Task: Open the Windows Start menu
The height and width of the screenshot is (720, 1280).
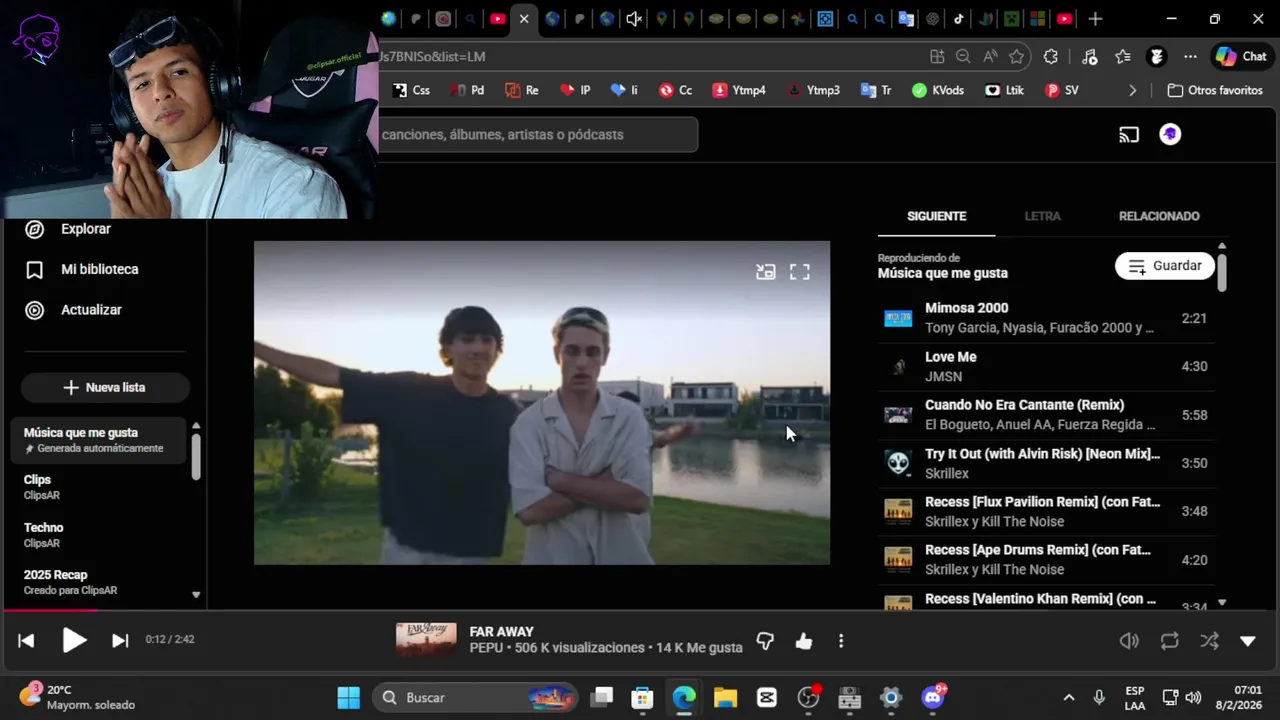Action: pos(348,697)
